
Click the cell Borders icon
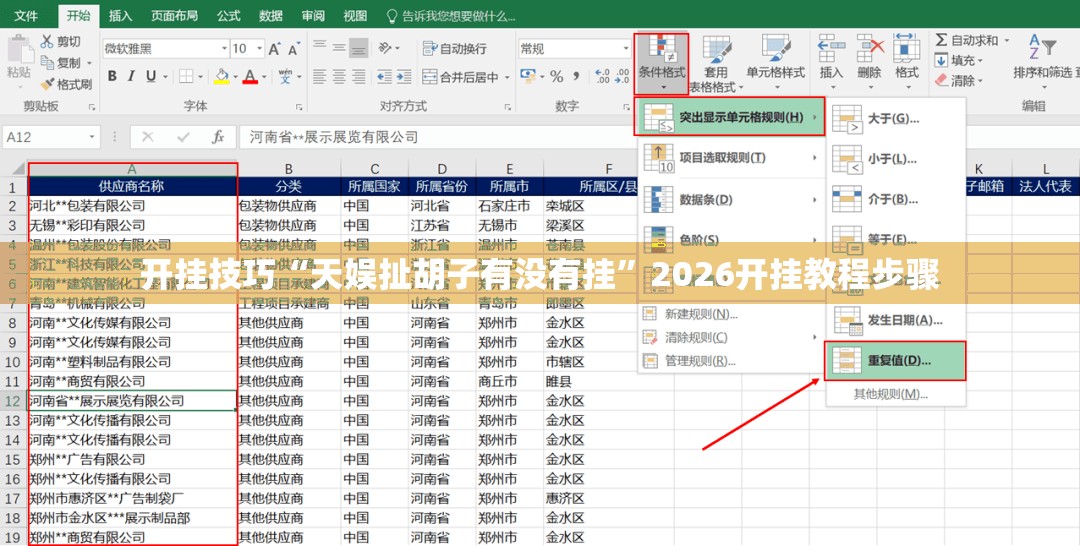(x=186, y=76)
